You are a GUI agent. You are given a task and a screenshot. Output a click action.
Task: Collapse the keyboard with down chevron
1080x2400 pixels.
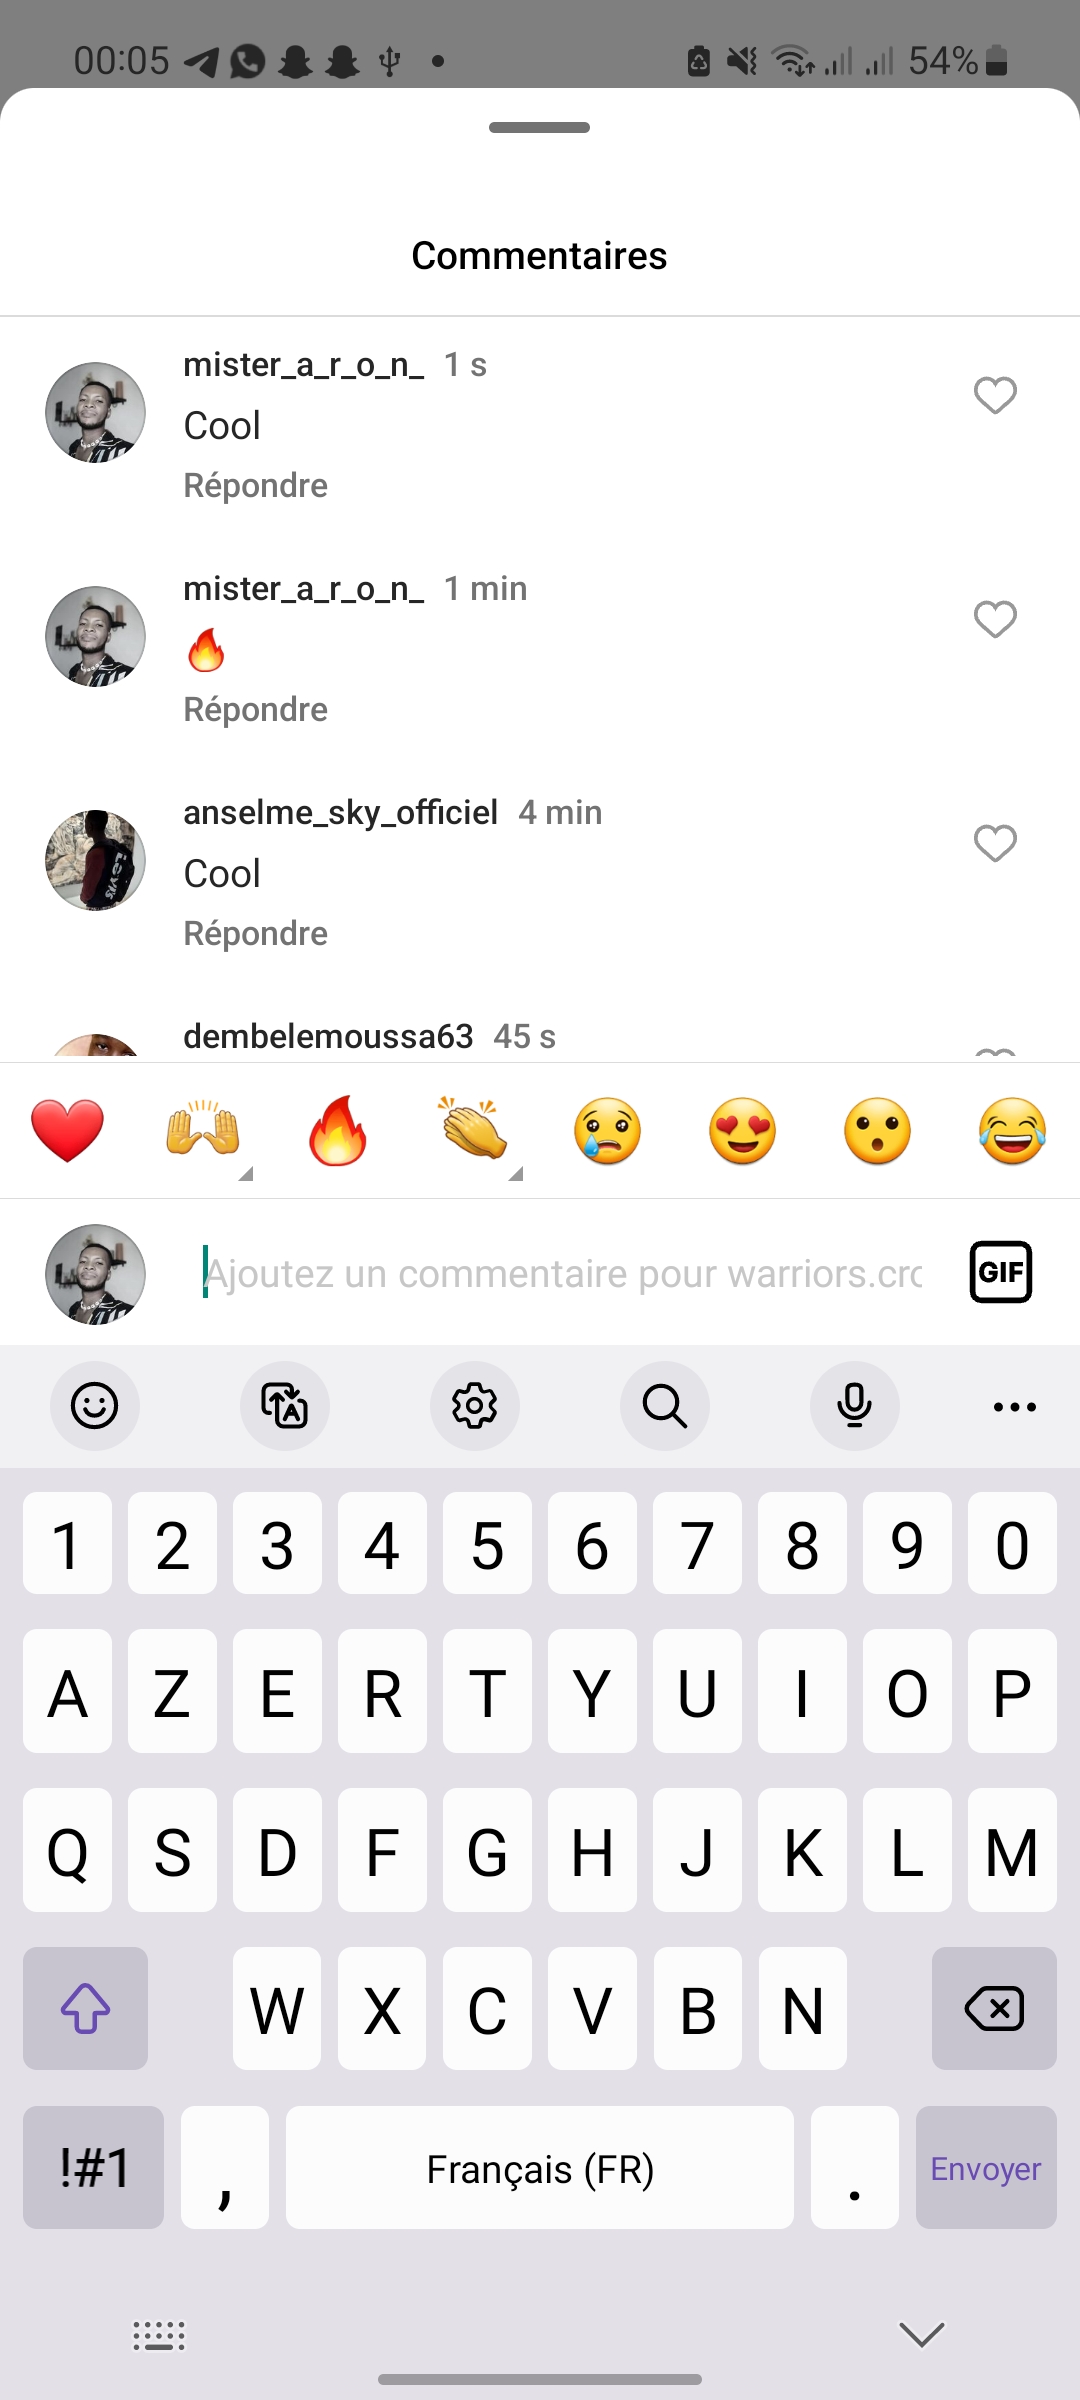(x=922, y=2335)
